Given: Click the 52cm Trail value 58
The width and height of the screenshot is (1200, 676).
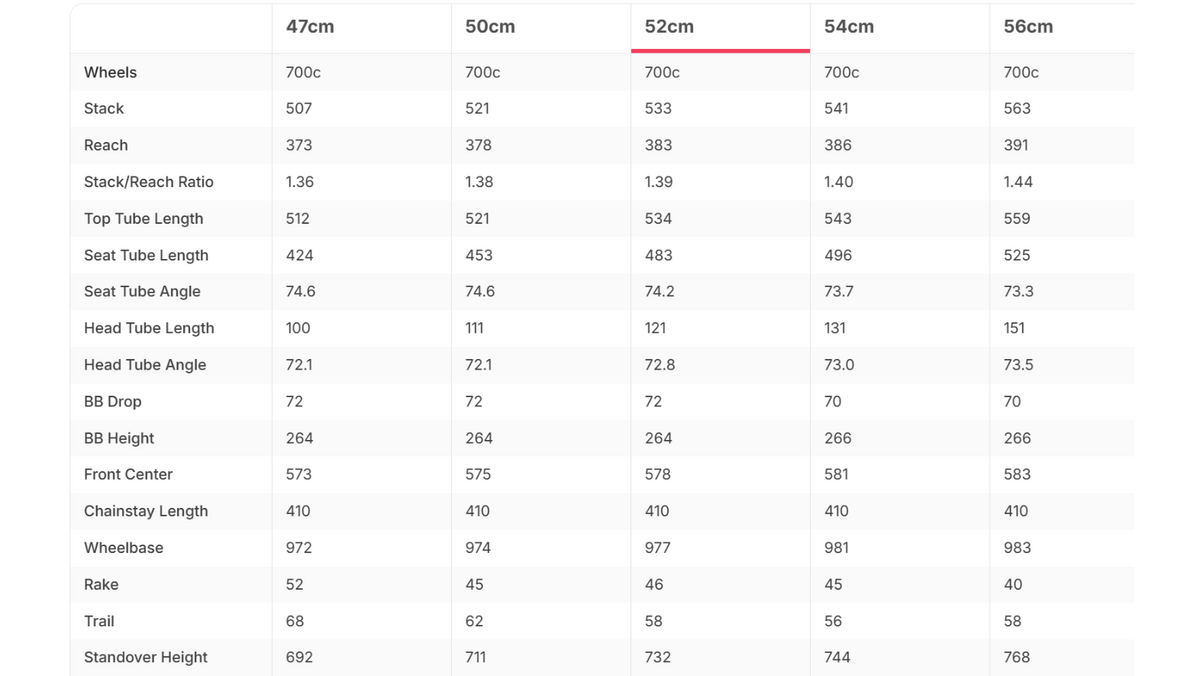Looking at the screenshot, I should click(x=653, y=621).
